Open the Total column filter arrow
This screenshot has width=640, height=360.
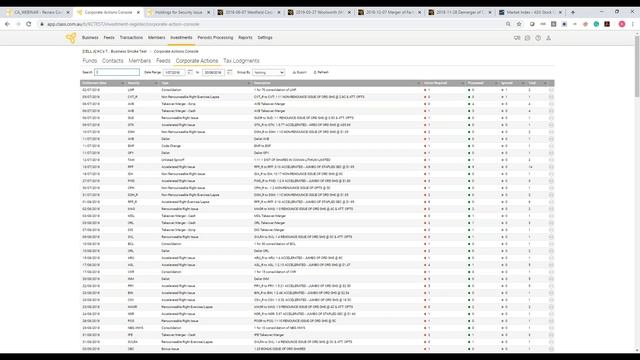click(x=545, y=83)
